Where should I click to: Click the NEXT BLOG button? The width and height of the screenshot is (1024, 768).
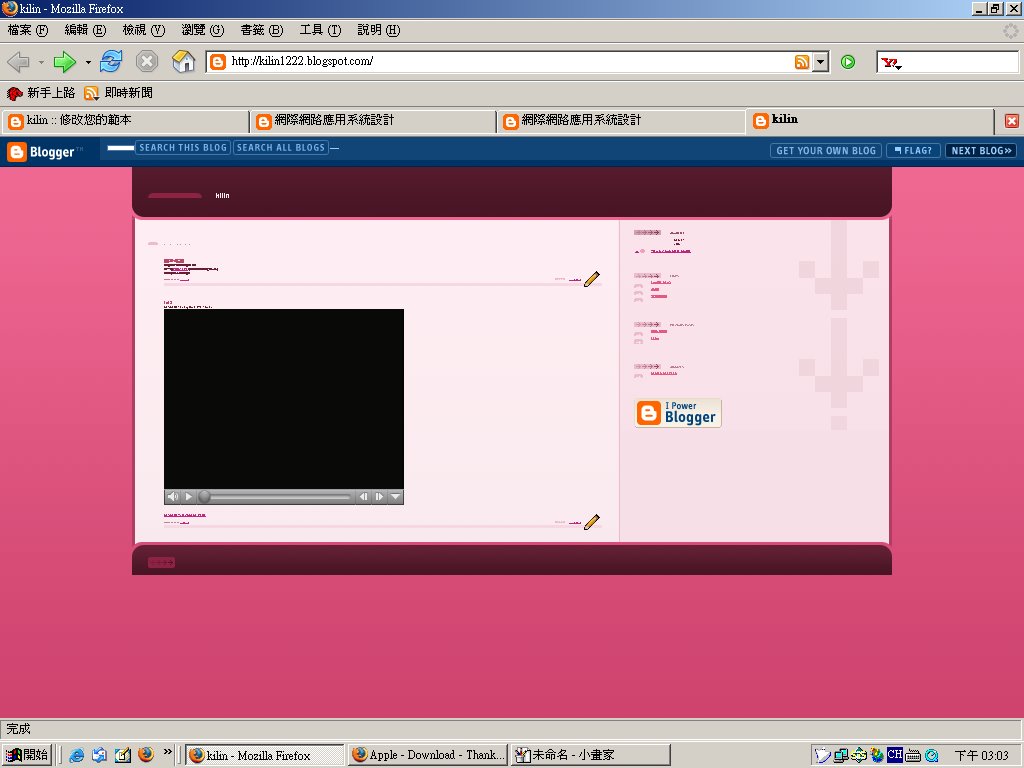point(981,151)
